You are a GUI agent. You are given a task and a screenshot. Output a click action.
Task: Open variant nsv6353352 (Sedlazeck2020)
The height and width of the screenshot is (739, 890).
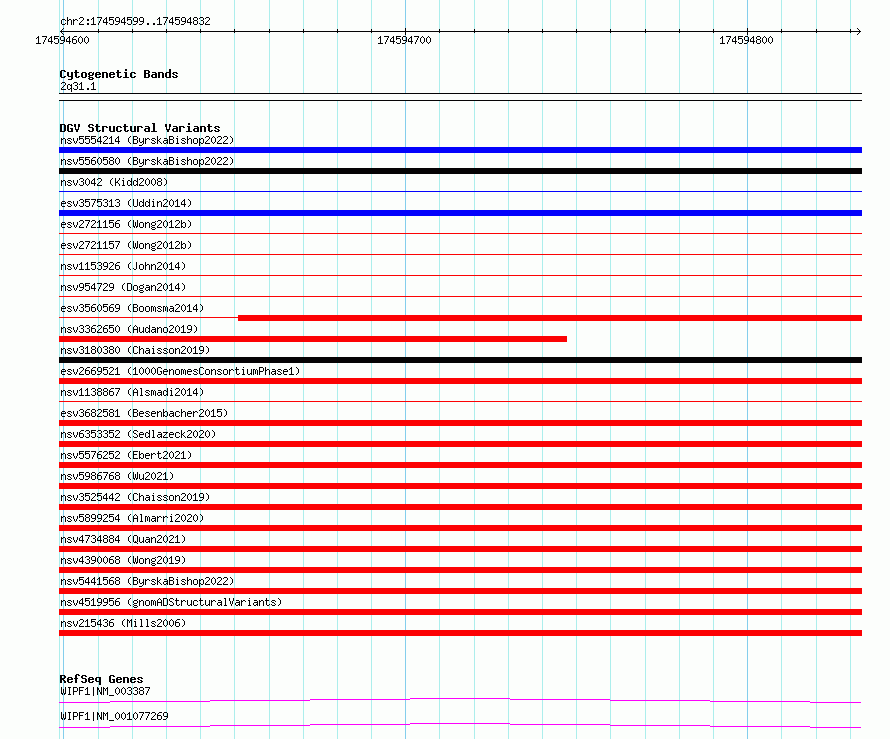point(138,434)
